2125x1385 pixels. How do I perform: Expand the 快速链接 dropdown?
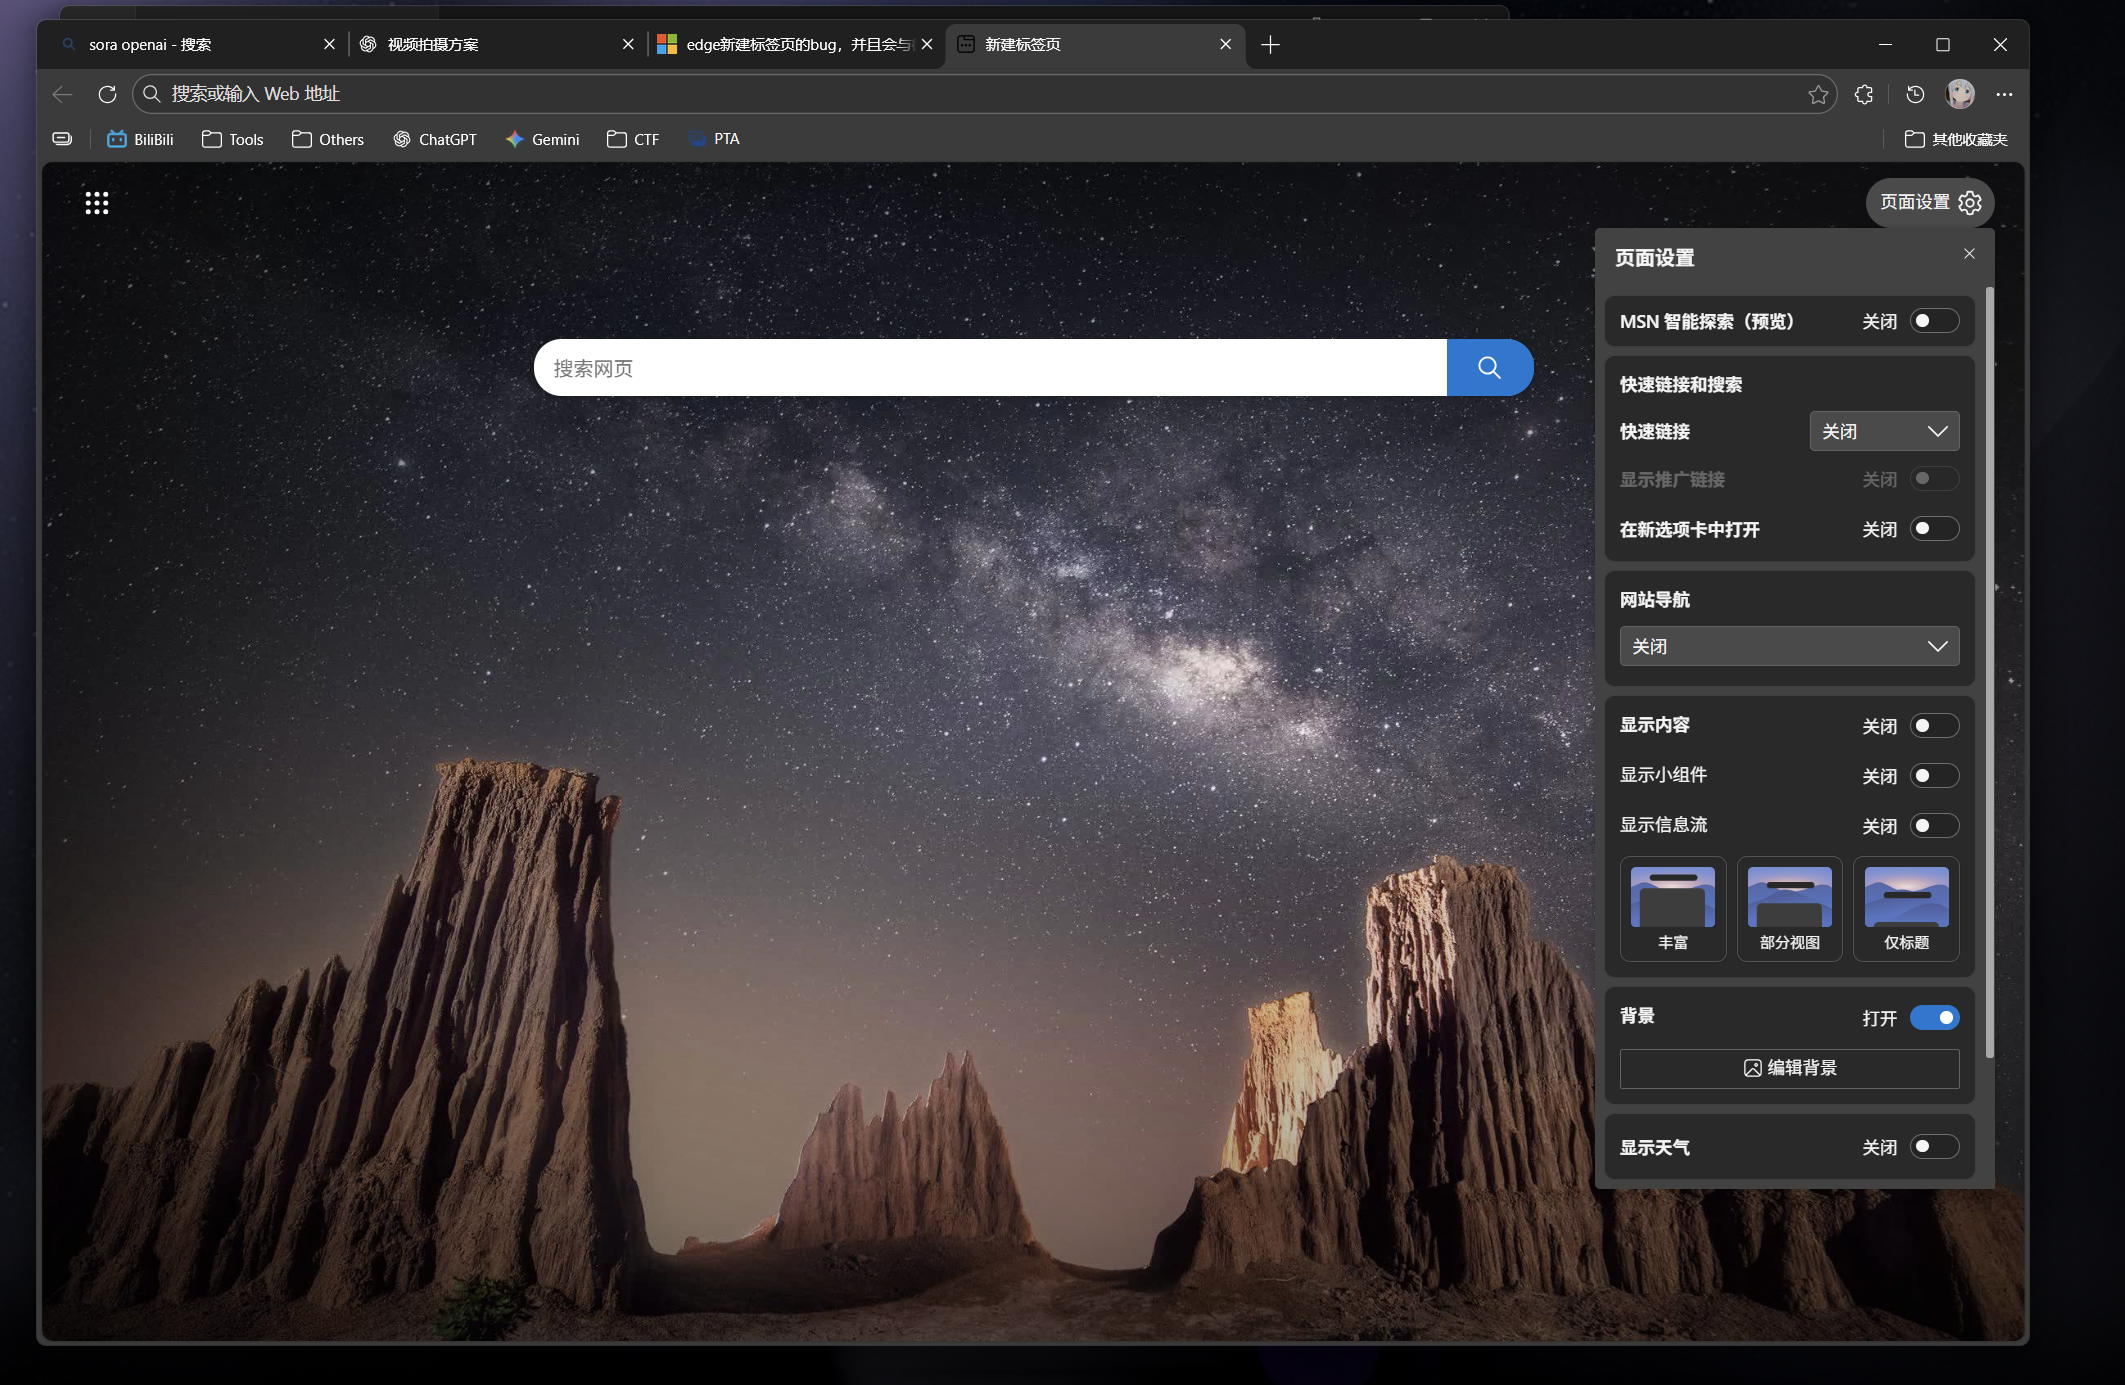pos(1884,431)
